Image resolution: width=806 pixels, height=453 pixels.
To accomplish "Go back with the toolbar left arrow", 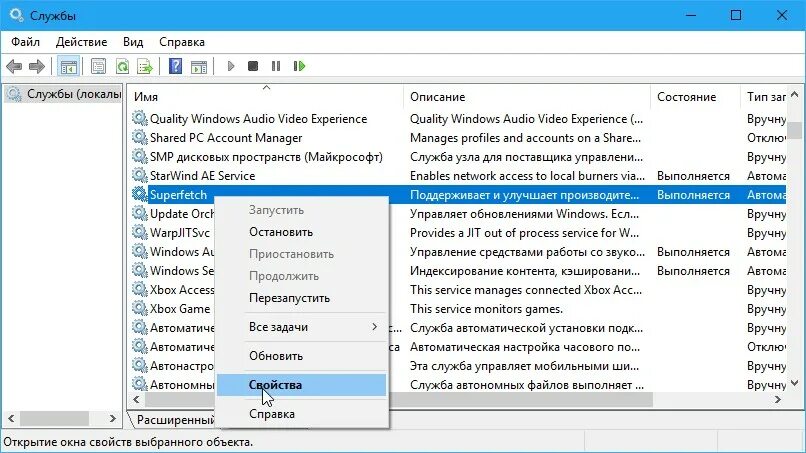I will (x=14, y=66).
